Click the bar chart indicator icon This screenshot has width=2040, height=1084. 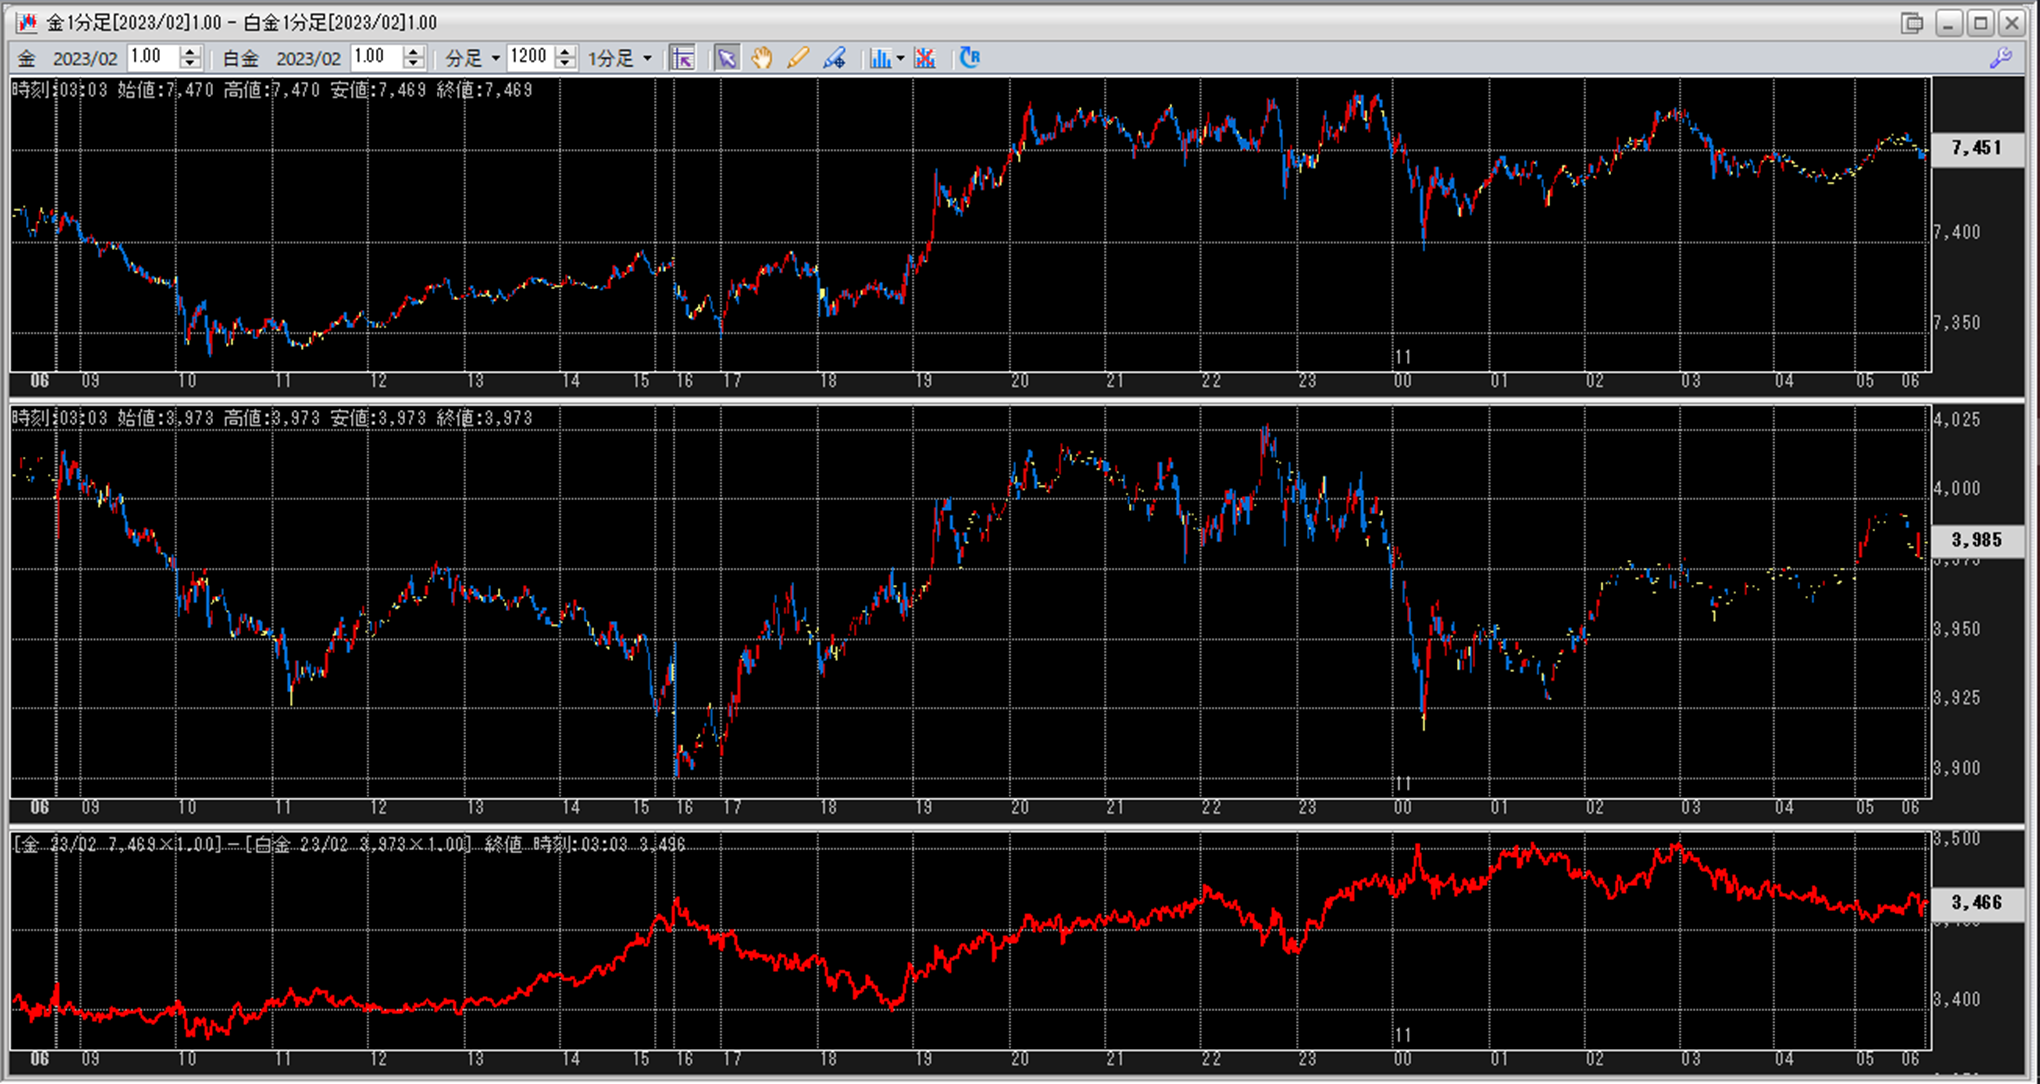(879, 58)
